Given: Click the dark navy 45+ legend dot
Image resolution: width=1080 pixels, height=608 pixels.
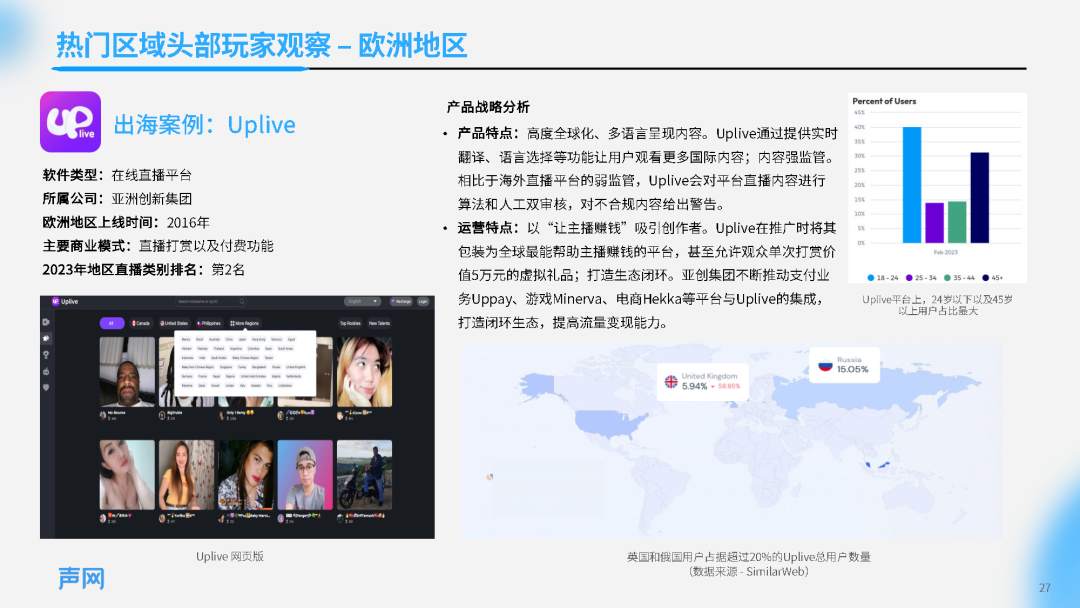Looking at the screenshot, I should [986, 277].
